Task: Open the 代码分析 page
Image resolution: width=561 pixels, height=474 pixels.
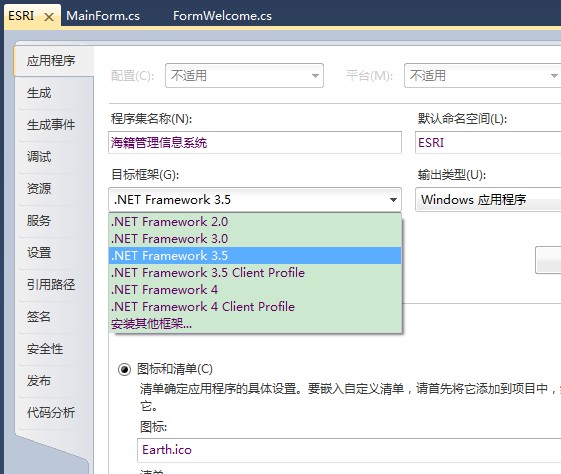Action: click(x=54, y=412)
